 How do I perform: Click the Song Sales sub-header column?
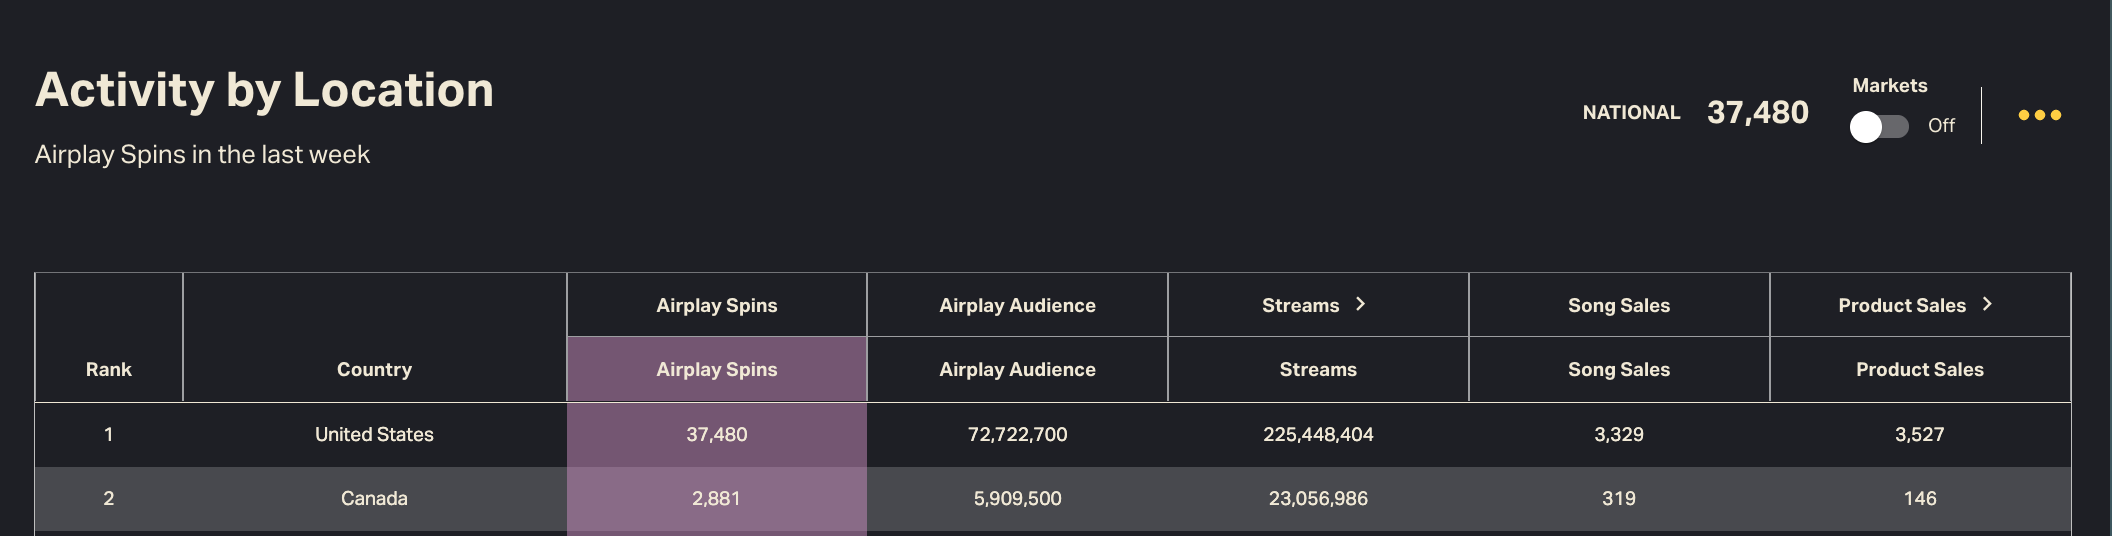[1618, 369]
